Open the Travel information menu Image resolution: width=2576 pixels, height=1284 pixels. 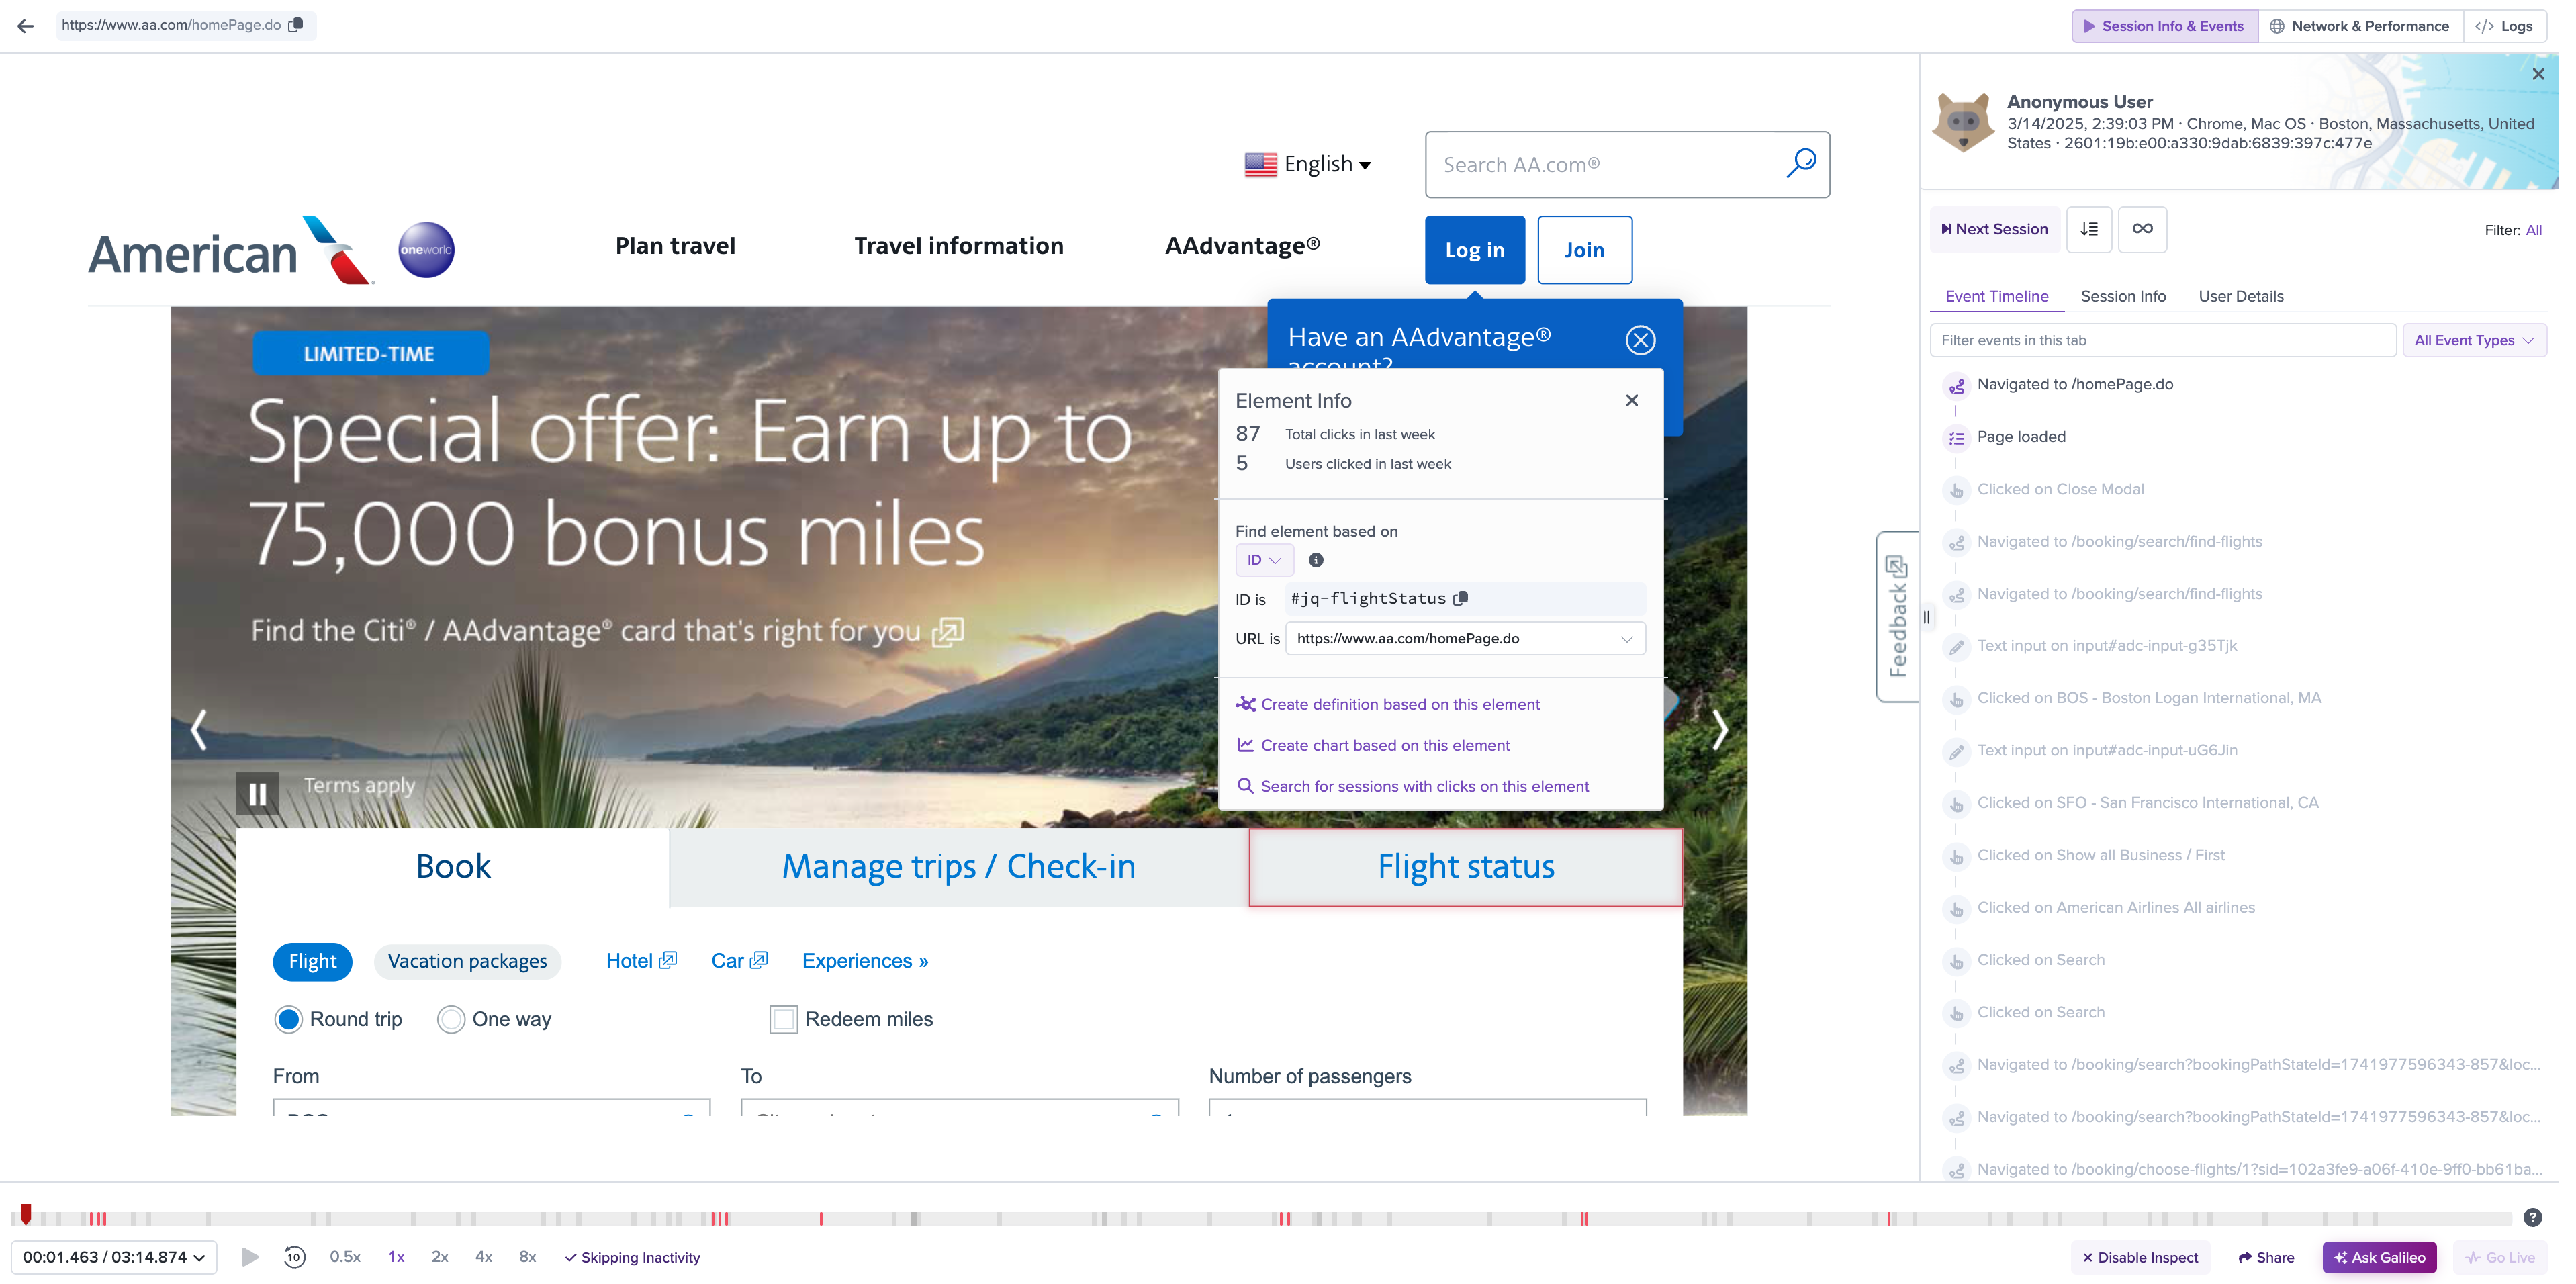tap(958, 246)
